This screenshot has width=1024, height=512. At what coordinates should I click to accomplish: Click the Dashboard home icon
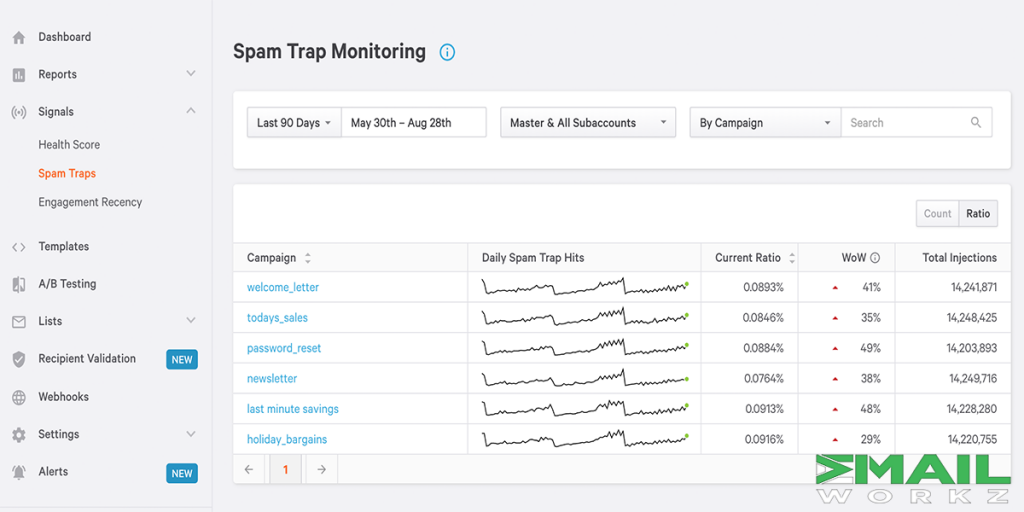pyautogui.click(x=18, y=38)
